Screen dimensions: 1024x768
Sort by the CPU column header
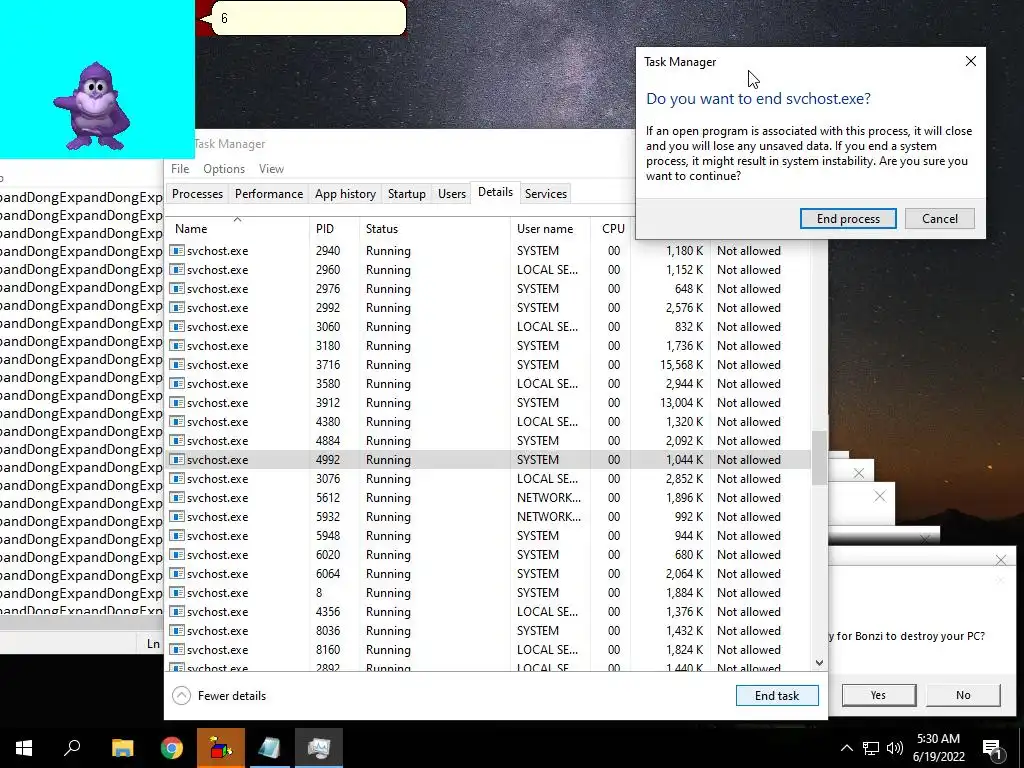tap(611, 229)
